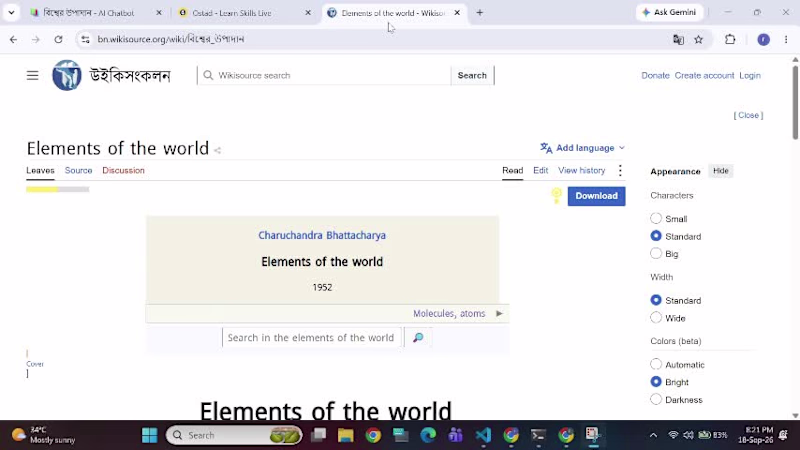The width and height of the screenshot is (800, 450).
Task: Click the Donate link
Action: click(655, 76)
